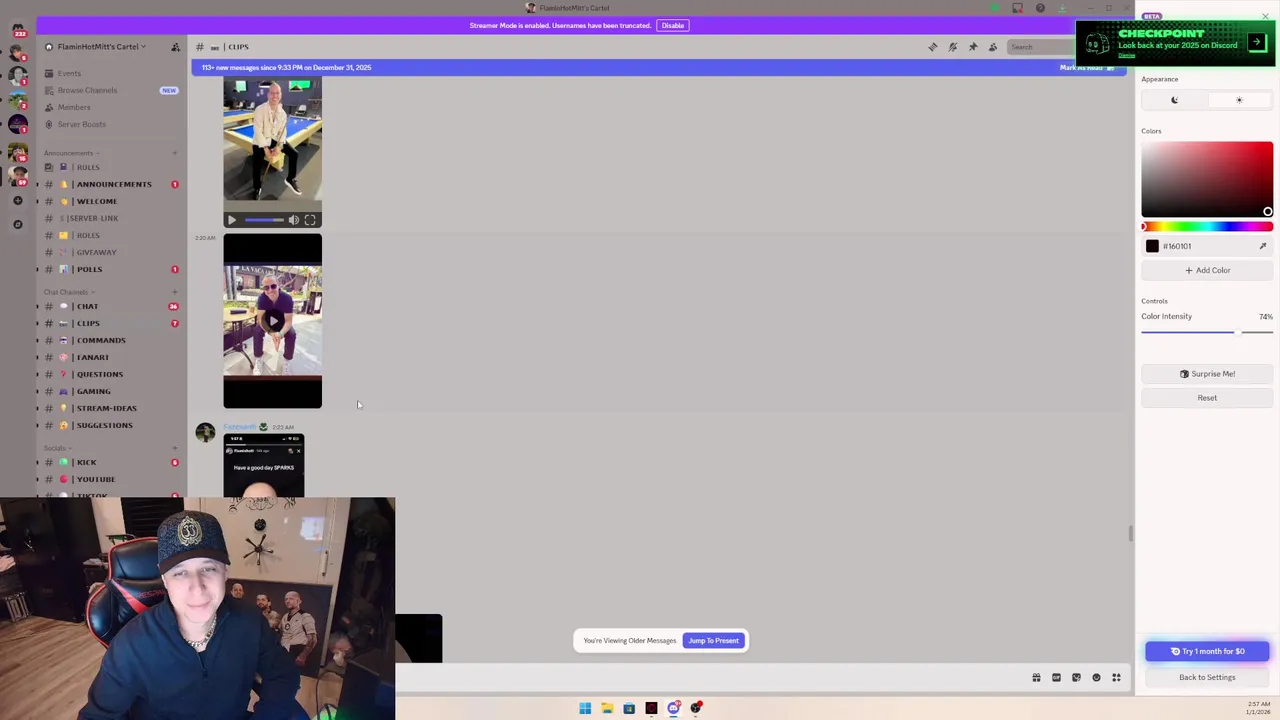This screenshot has height=720, width=1280.
Task: Click the Discover servers compass icon
Action: click(x=17, y=225)
